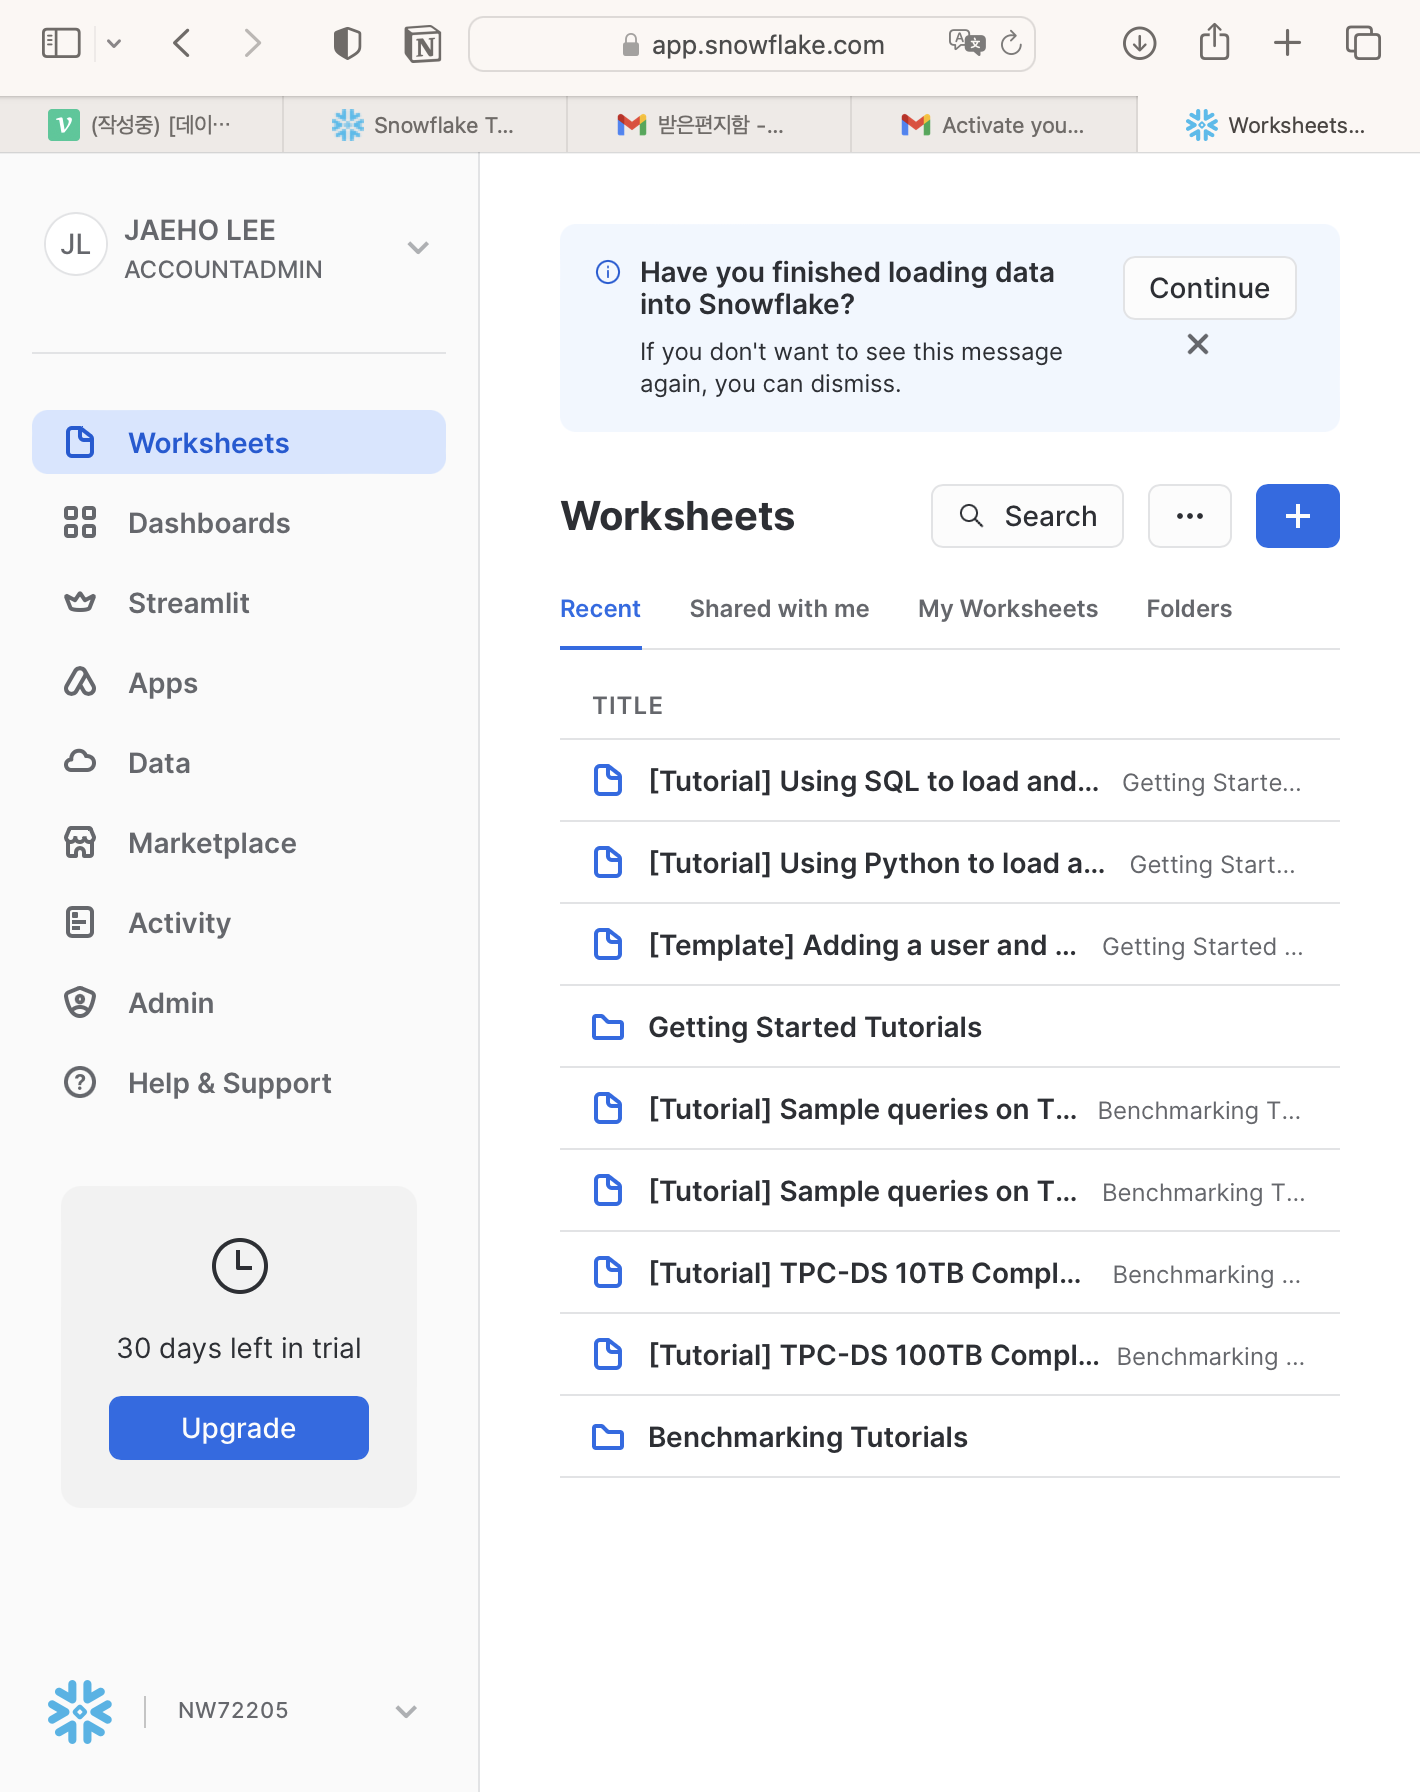Select the My Worksheets tab
Viewport: 1420px width, 1792px height.
[1008, 609]
